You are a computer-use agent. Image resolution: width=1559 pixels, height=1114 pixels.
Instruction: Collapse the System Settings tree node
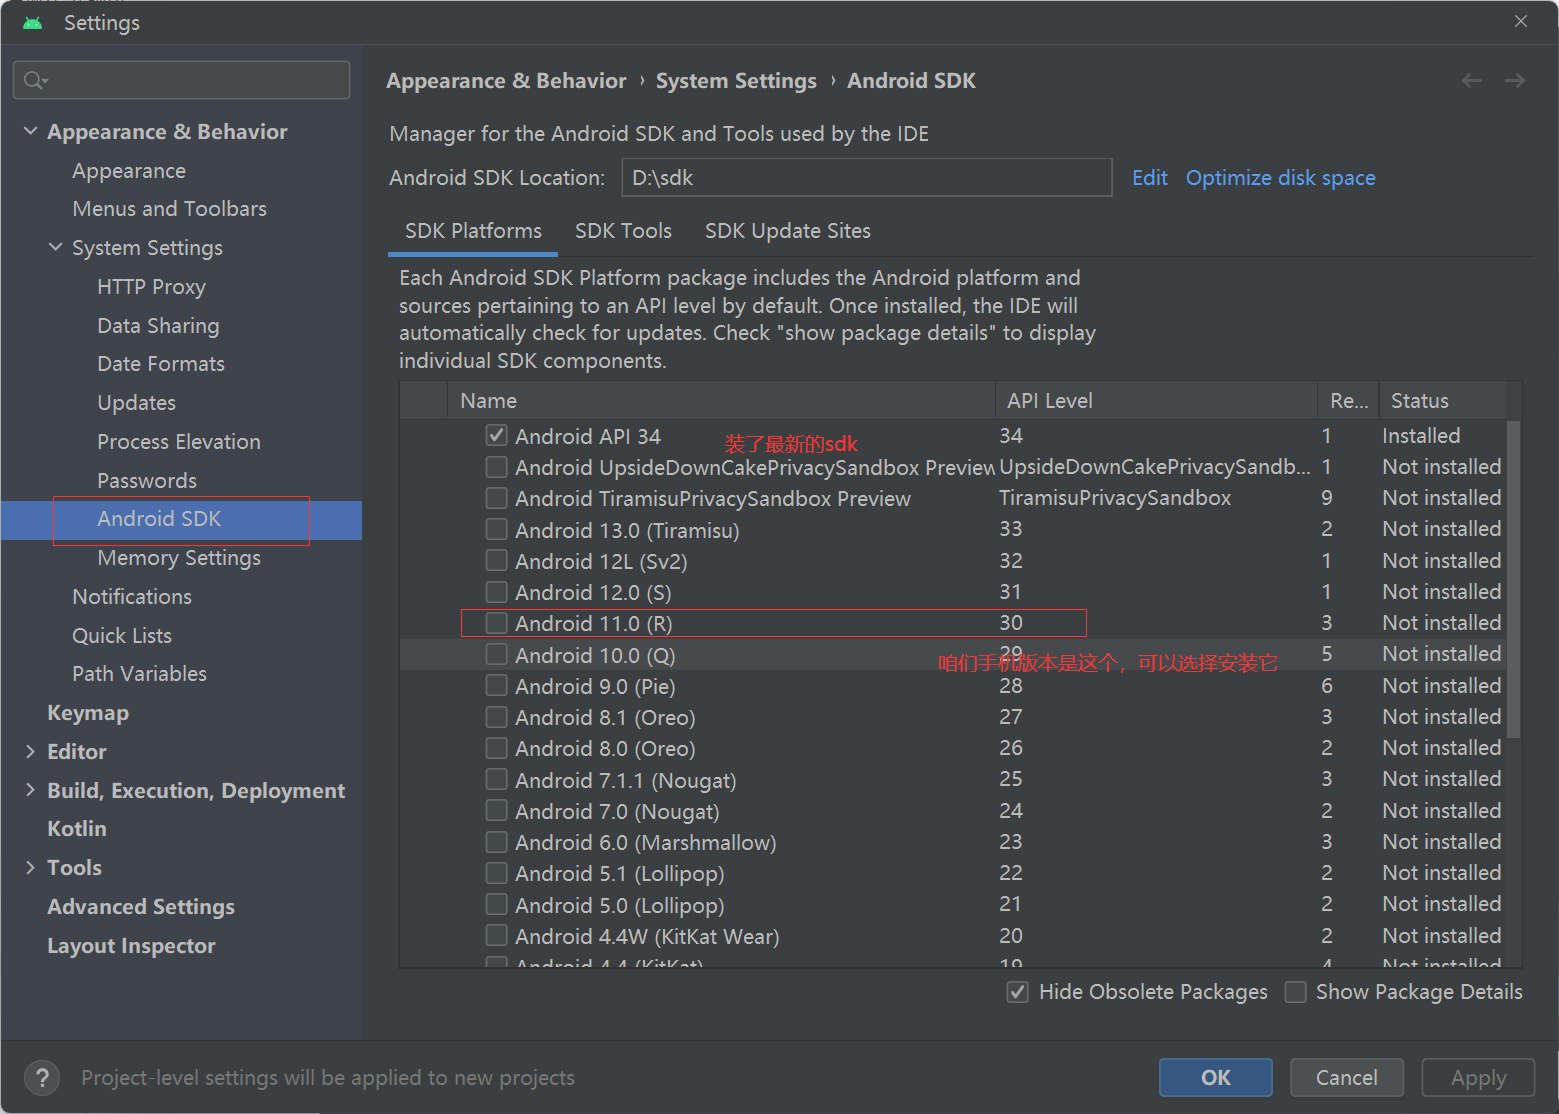(x=56, y=247)
